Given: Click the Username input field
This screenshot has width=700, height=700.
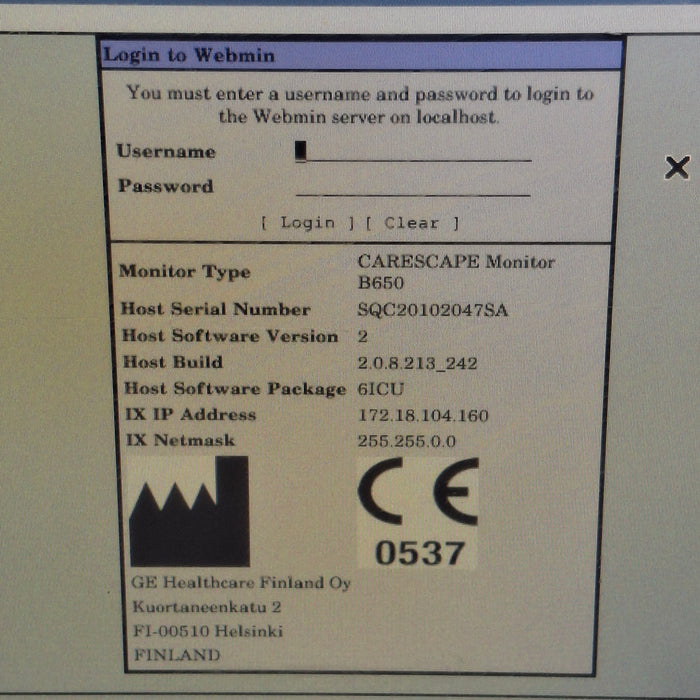Looking at the screenshot, I should click(413, 152).
